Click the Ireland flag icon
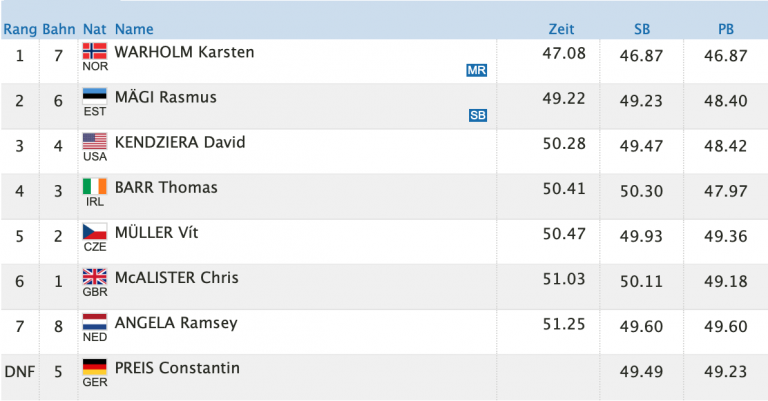The image size is (768, 401). [95, 187]
